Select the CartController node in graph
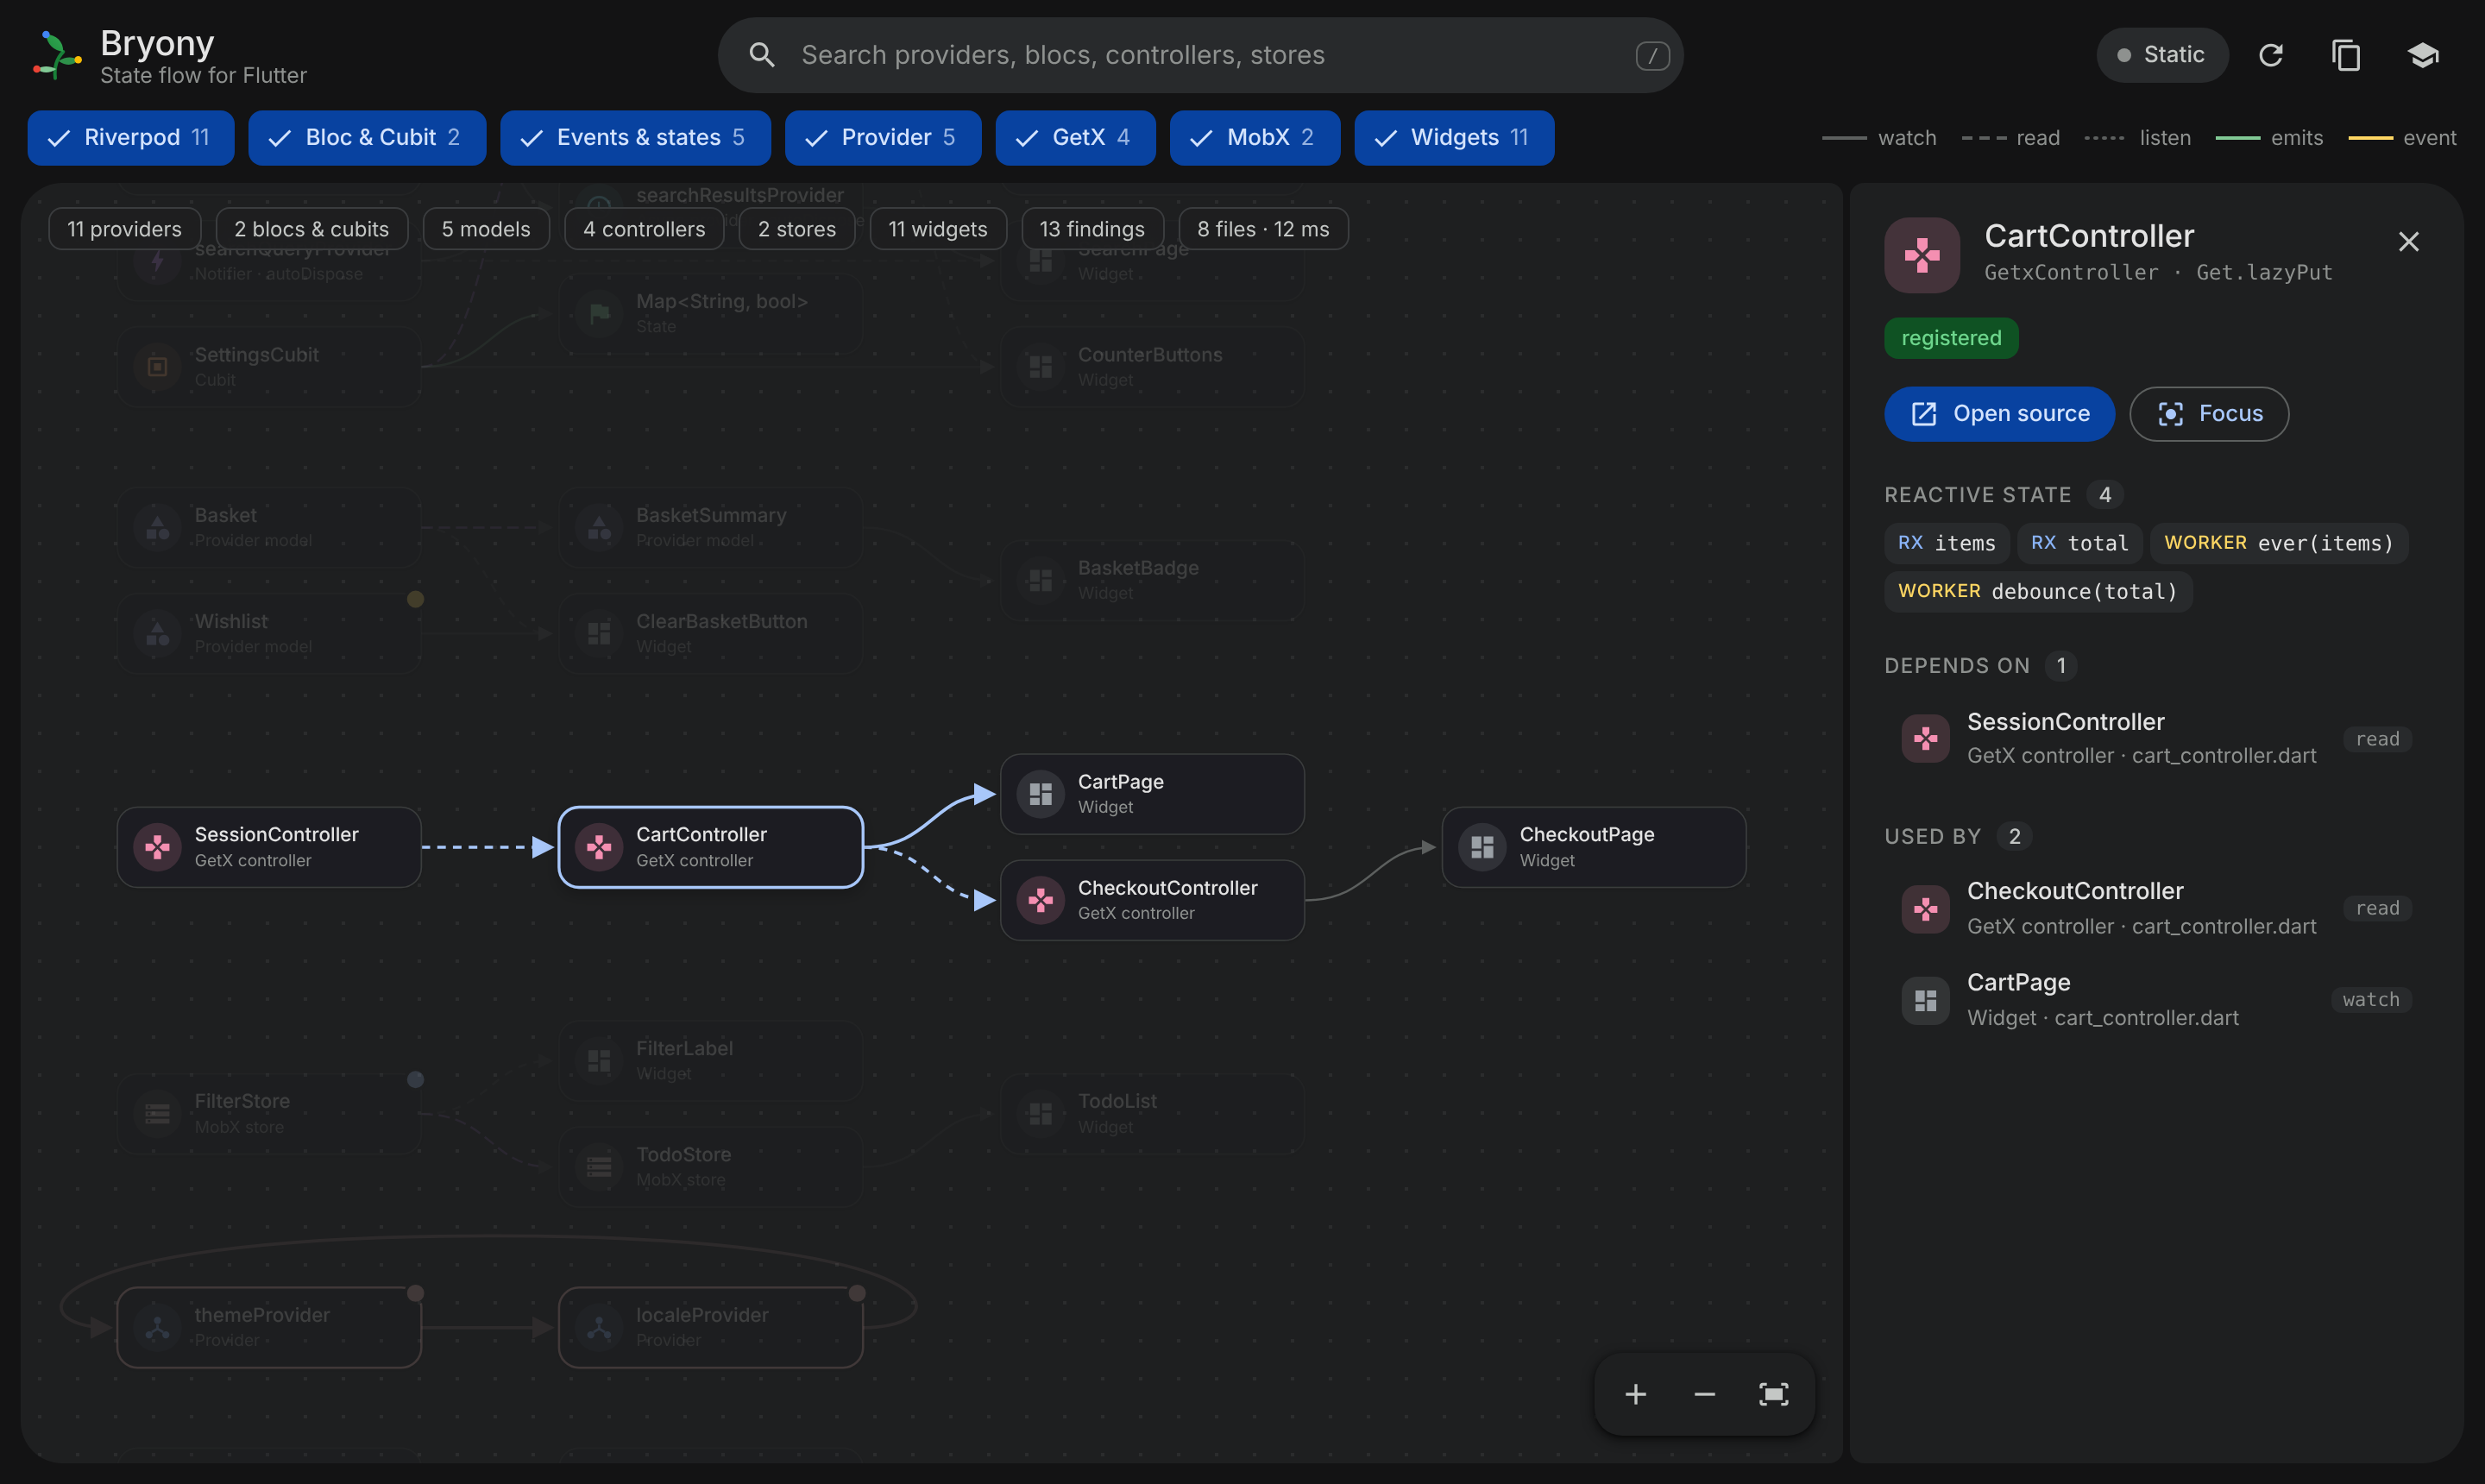Image resolution: width=2485 pixels, height=1484 pixels. (x=711, y=847)
